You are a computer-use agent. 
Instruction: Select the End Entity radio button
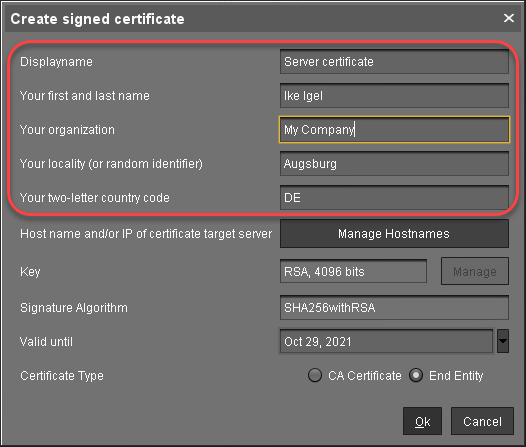(x=416, y=375)
